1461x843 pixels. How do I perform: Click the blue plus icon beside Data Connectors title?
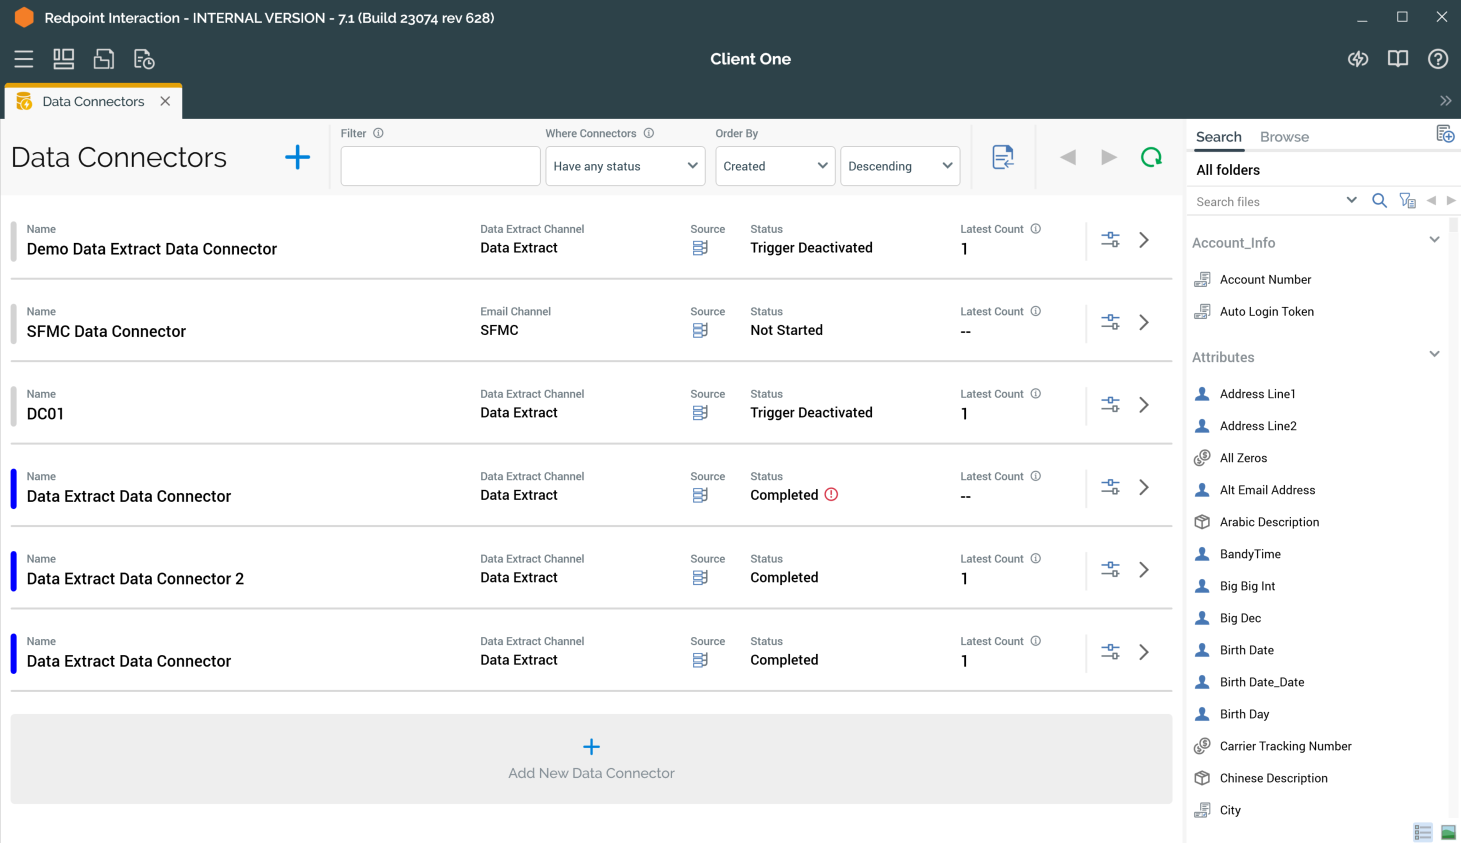297,157
